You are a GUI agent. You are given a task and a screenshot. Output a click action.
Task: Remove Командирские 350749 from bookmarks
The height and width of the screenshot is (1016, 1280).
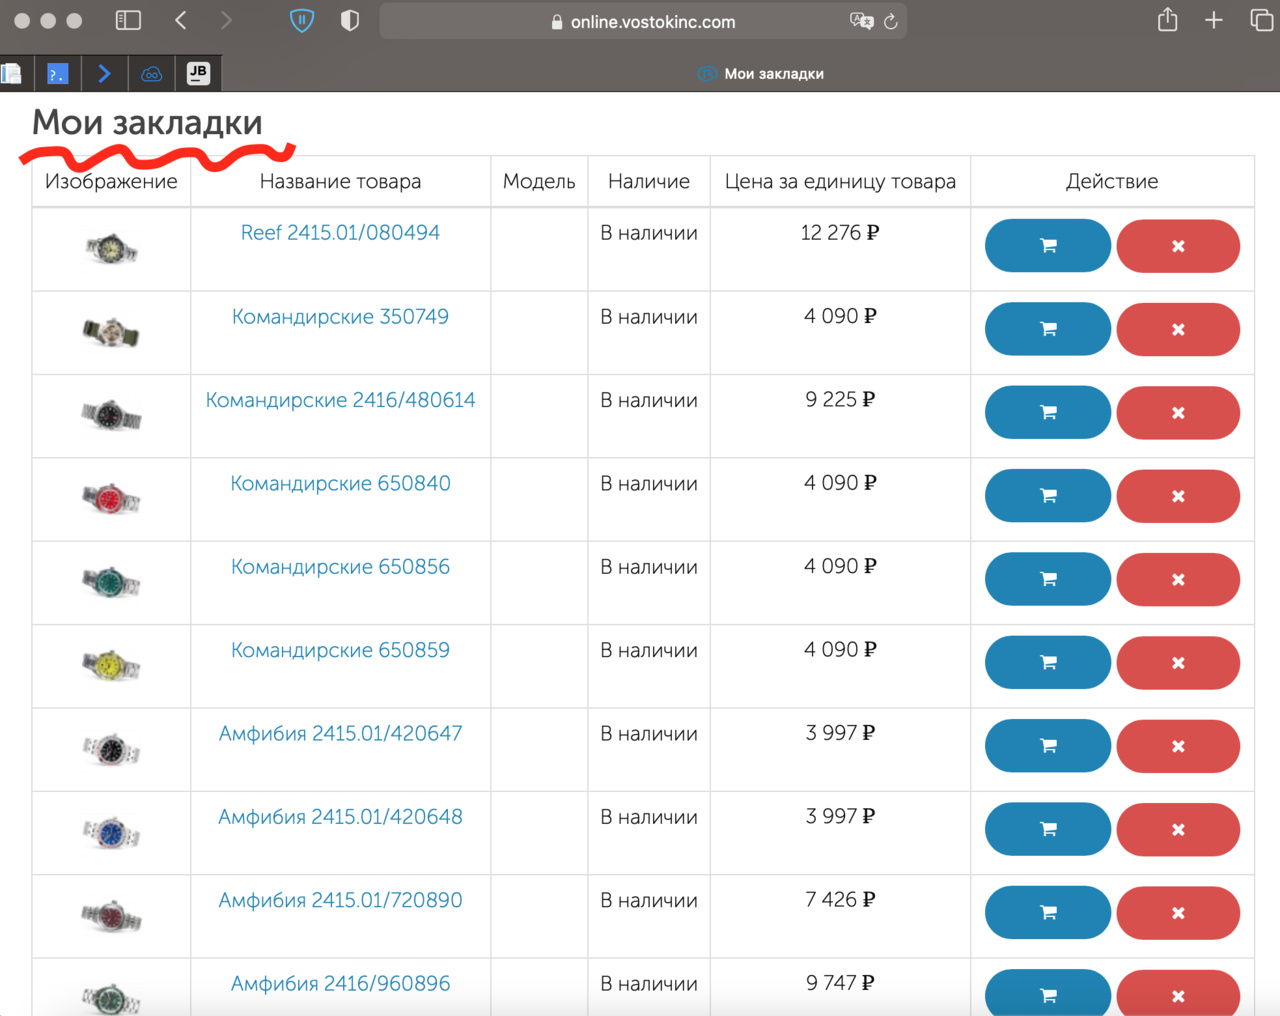[x=1178, y=329]
